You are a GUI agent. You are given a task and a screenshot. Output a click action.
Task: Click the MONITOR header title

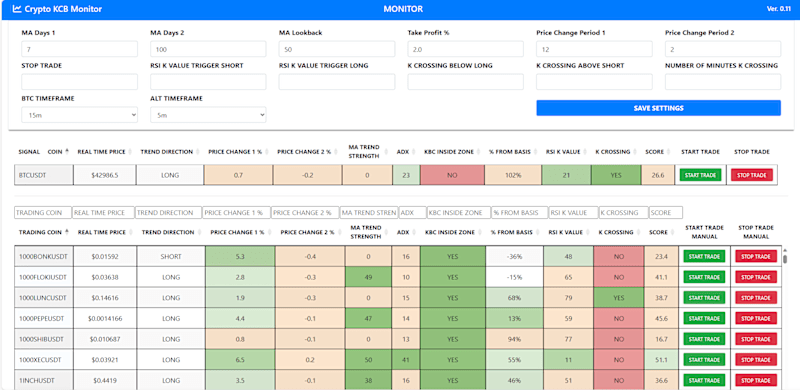click(403, 9)
